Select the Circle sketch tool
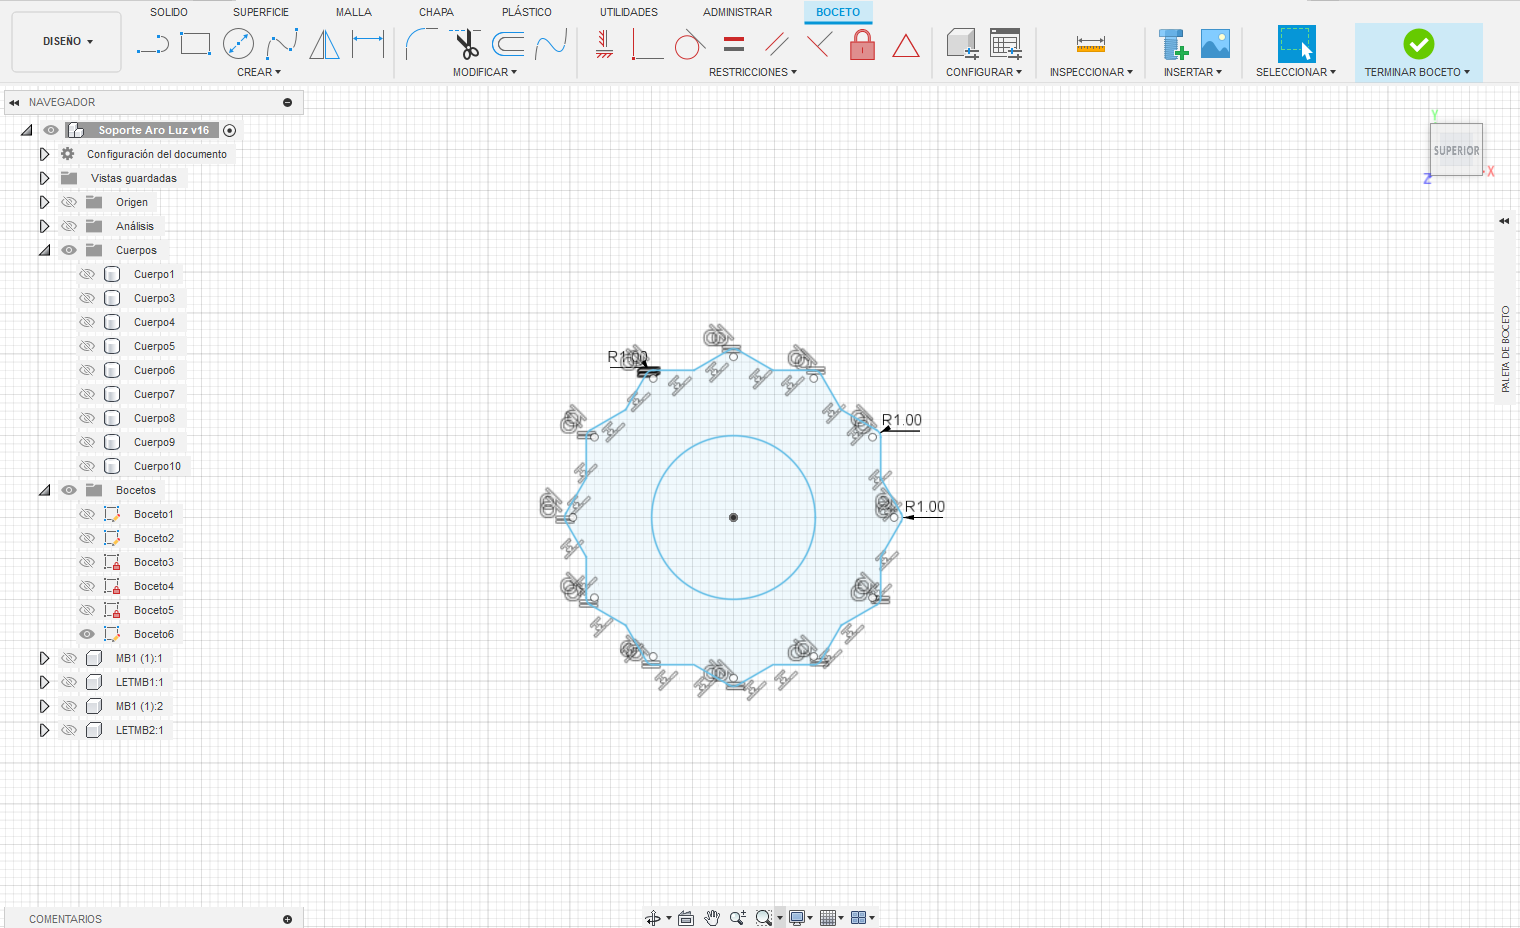The width and height of the screenshot is (1520, 928). click(238, 44)
